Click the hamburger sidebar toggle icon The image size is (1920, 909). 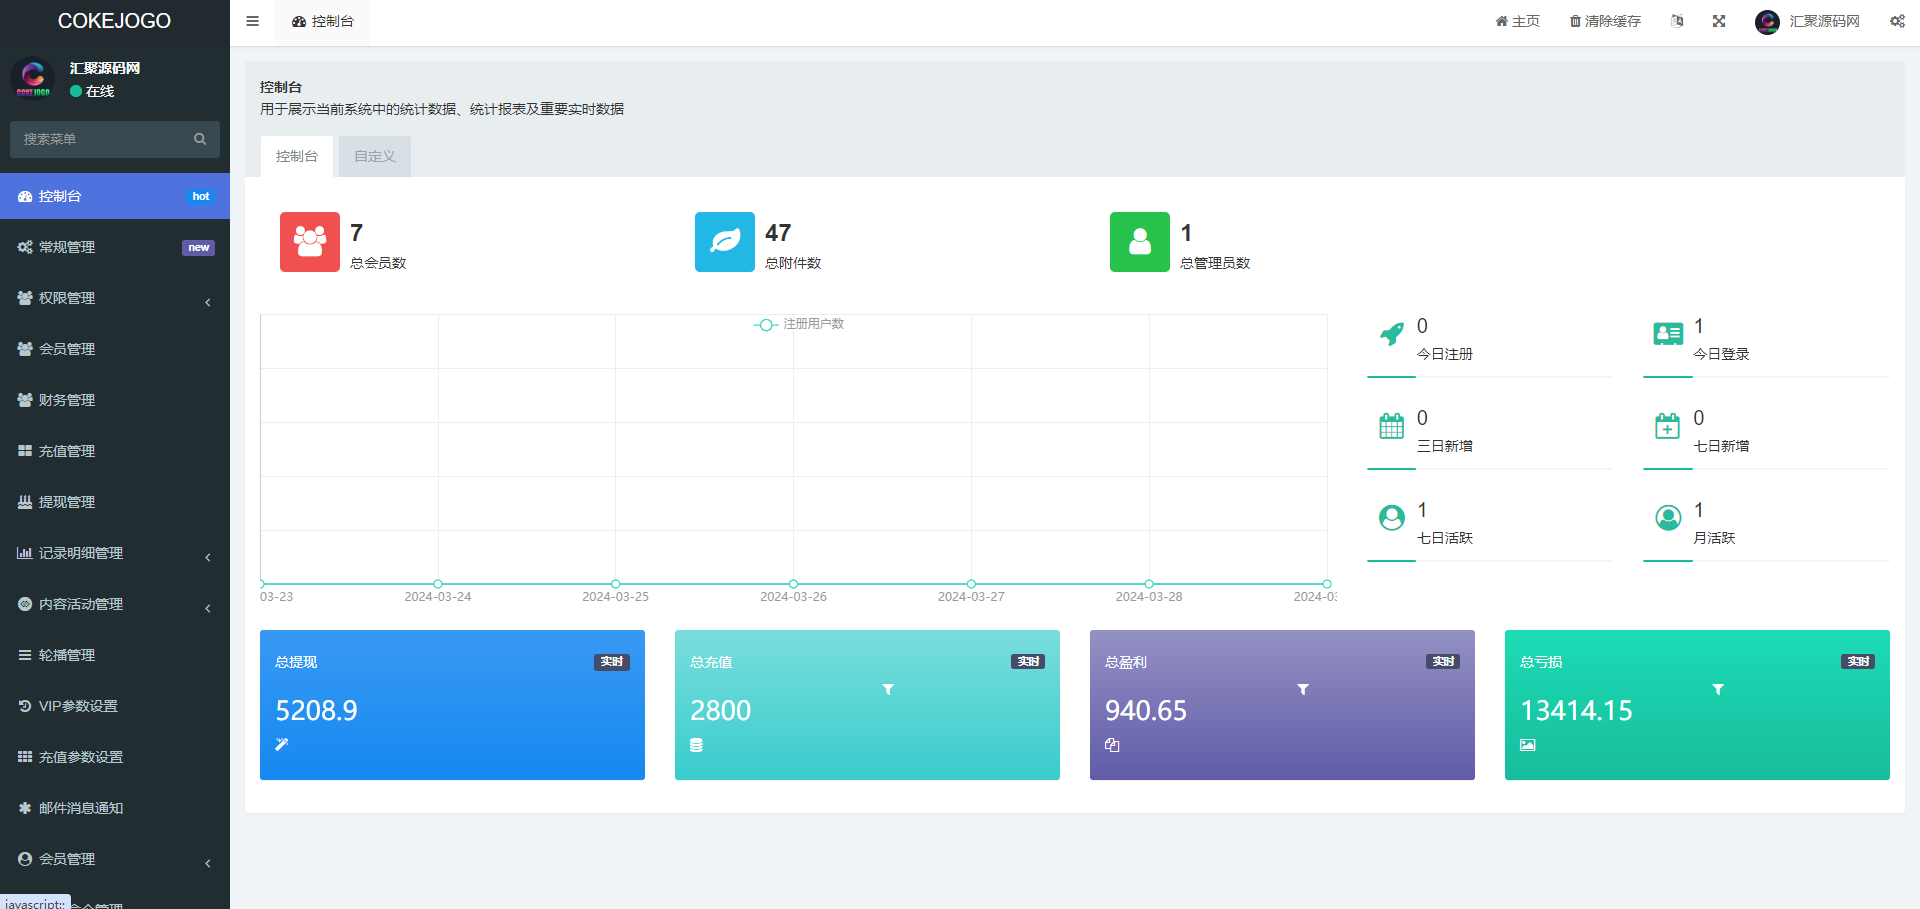click(x=252, y=21)
